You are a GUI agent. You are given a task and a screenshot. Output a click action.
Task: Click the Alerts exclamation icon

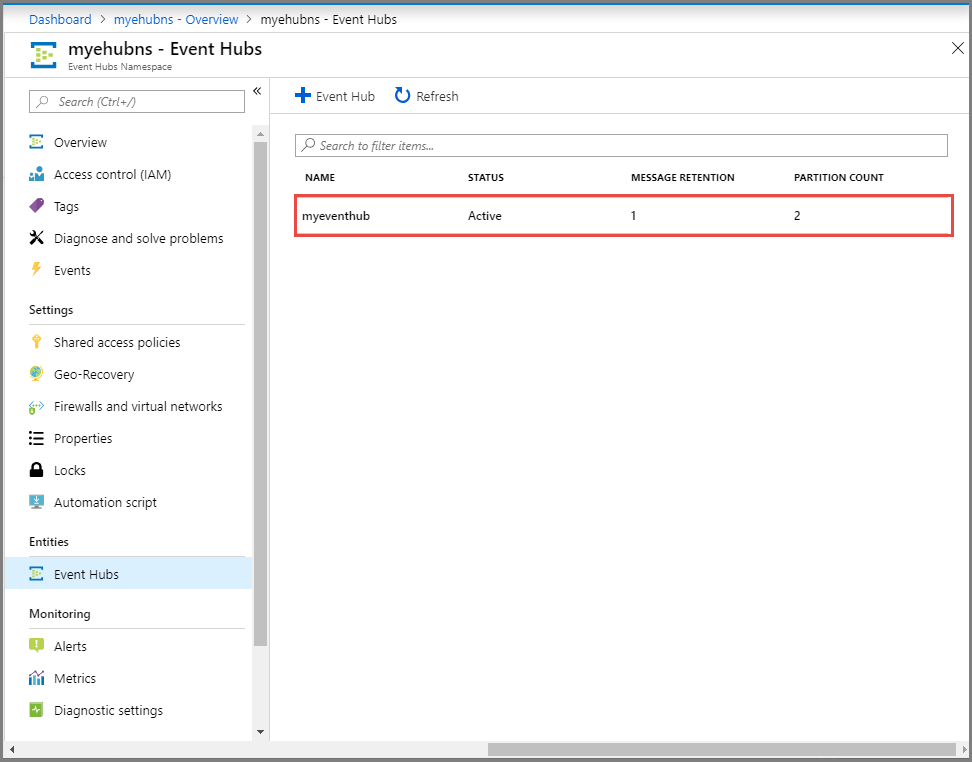[37, 646]
